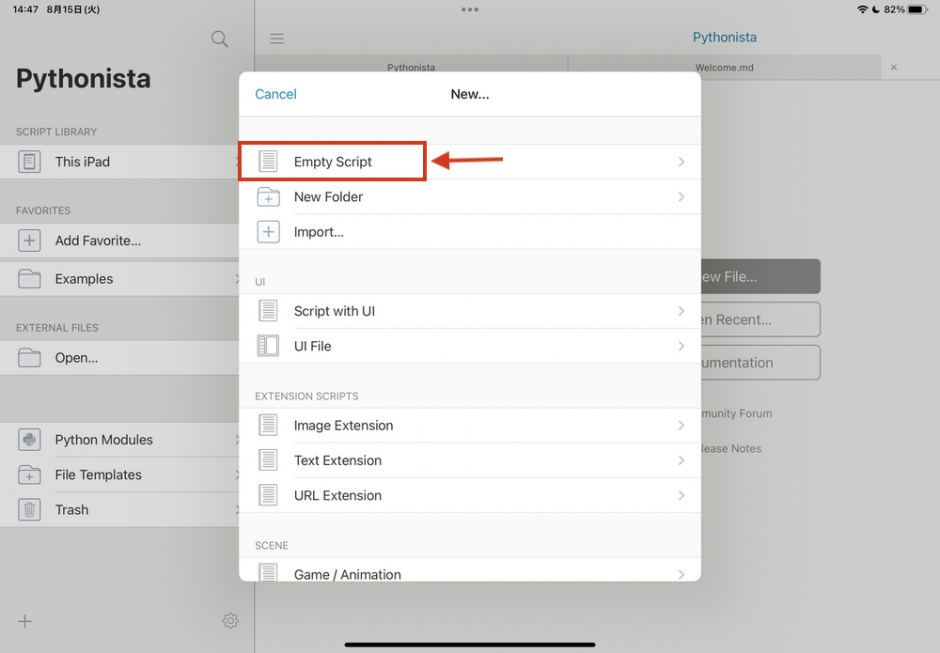Click the UI File layout icon
This screenshot has height=653, width=940.
coord(268,346)
